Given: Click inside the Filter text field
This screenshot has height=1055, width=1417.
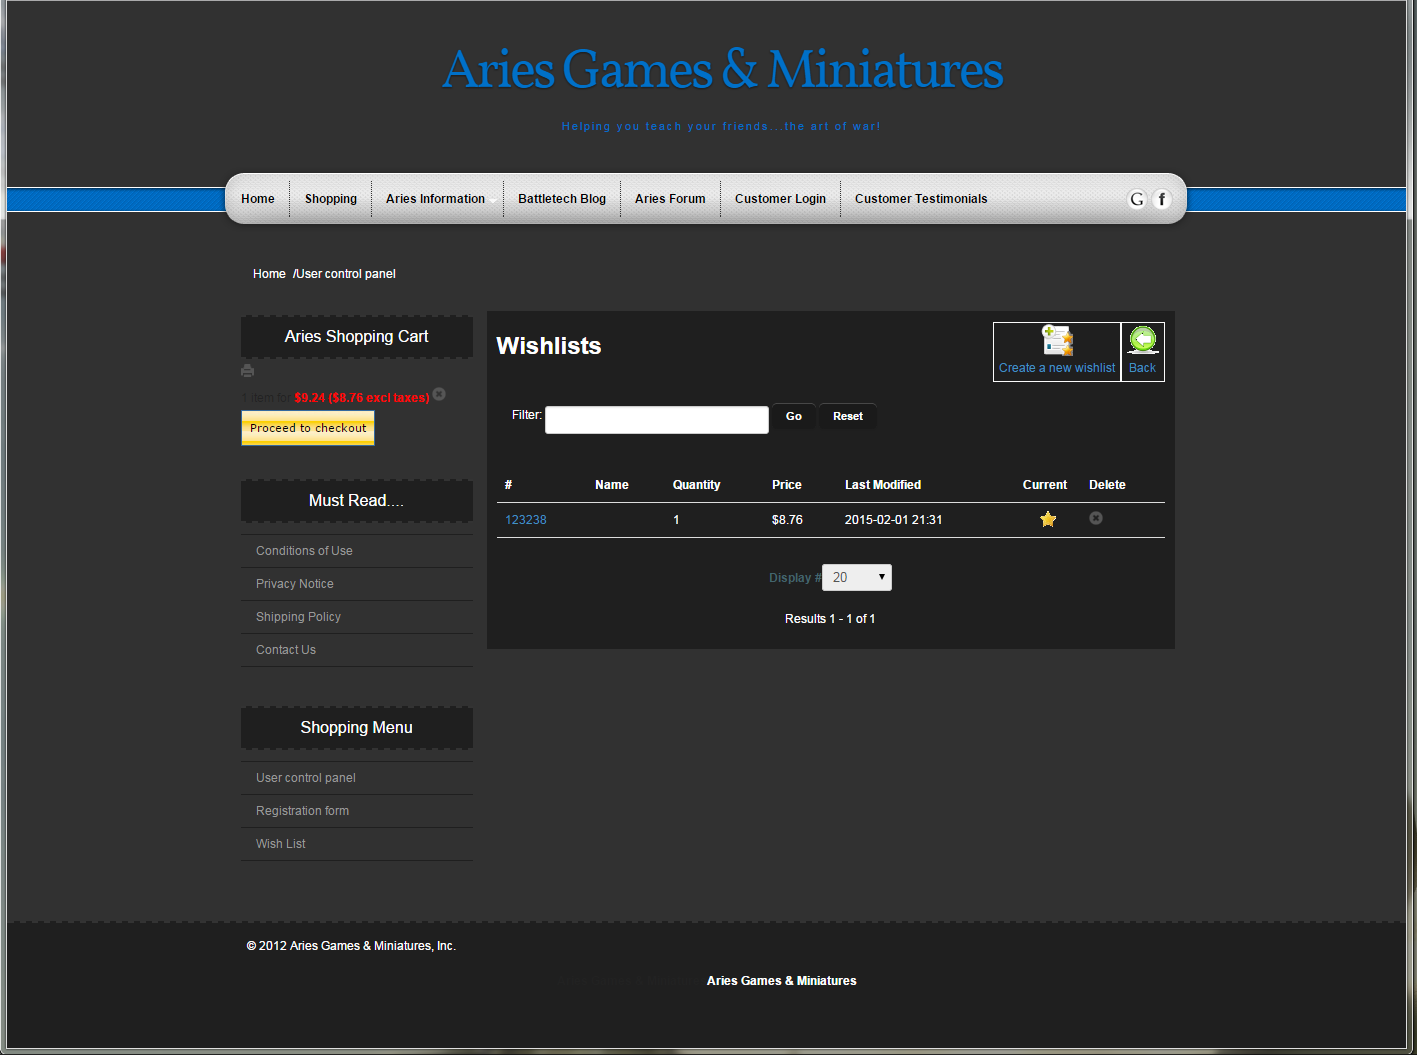Looking at the screenshot, I should (657, 420).
